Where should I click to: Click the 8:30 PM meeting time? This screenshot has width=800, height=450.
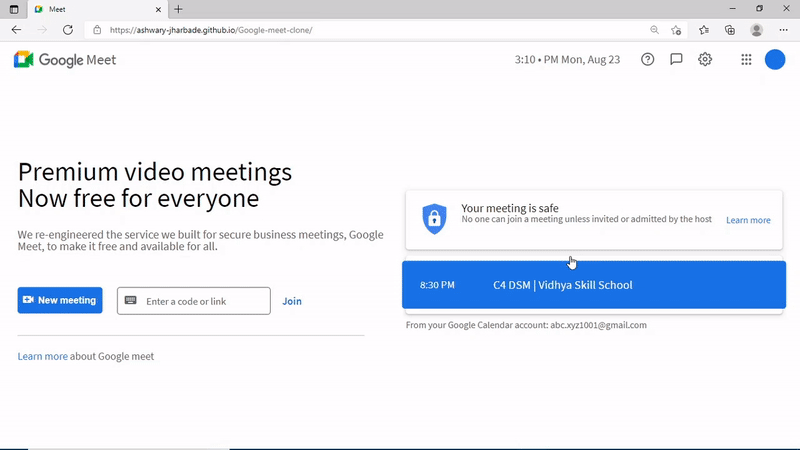[x=437, y=285]
